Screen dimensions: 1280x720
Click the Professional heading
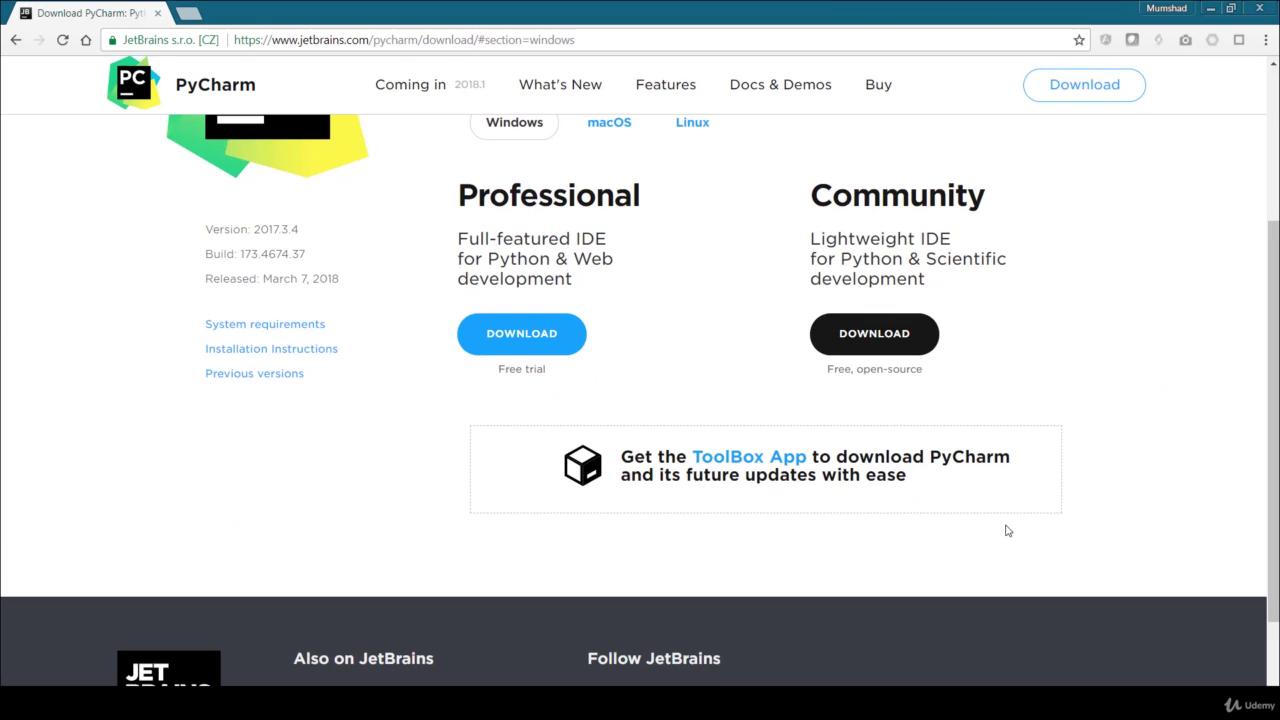pos(549,196)
